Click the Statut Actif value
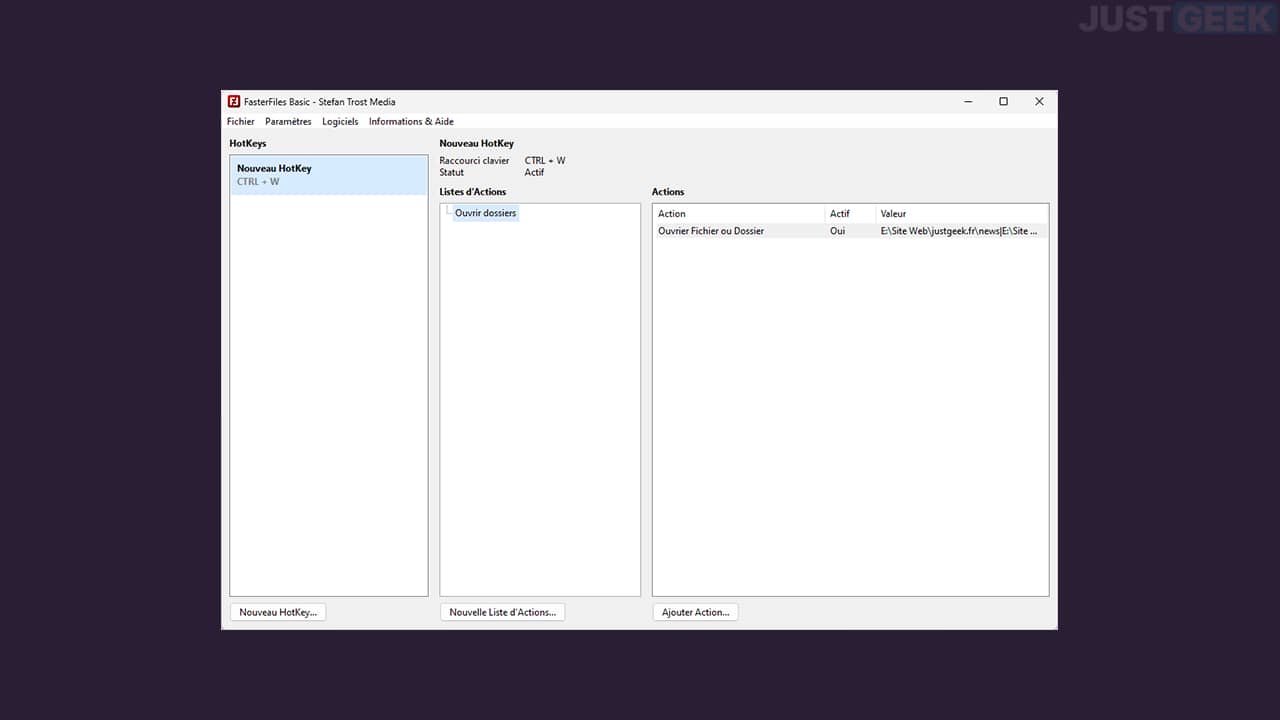This screenshot has width=1280, height=720. pyautogui.click(x=534, y=172)
